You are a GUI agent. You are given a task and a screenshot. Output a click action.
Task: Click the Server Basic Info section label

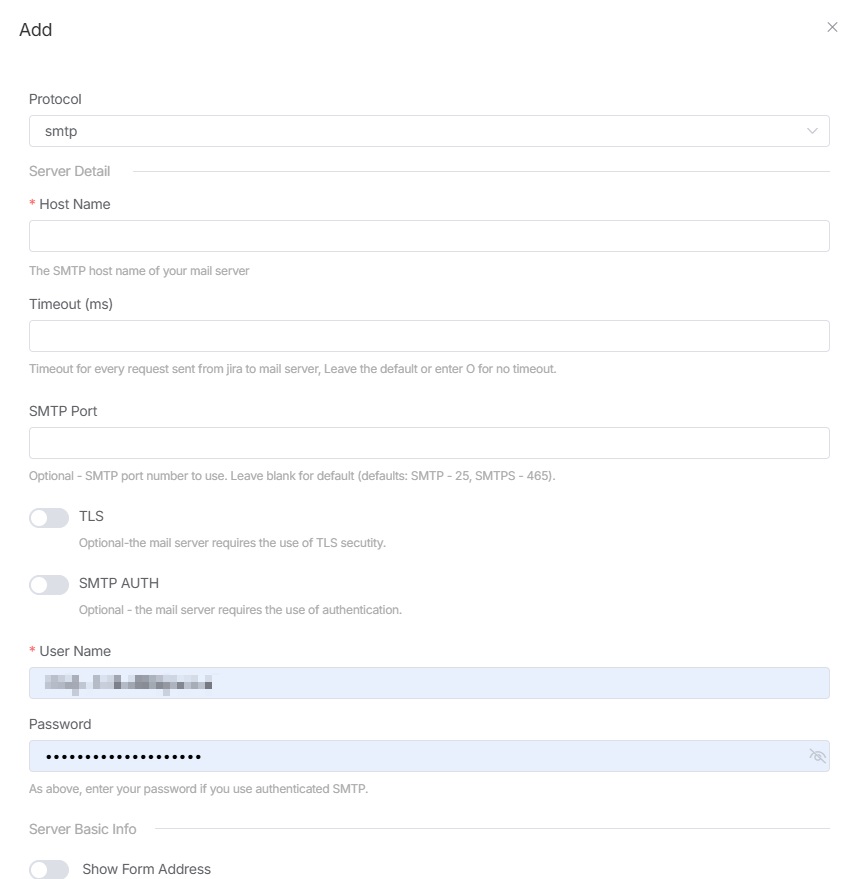click(84, 829)
